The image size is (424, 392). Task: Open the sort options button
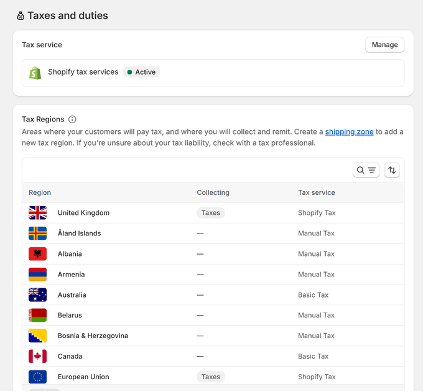click(x=392, y=170)
